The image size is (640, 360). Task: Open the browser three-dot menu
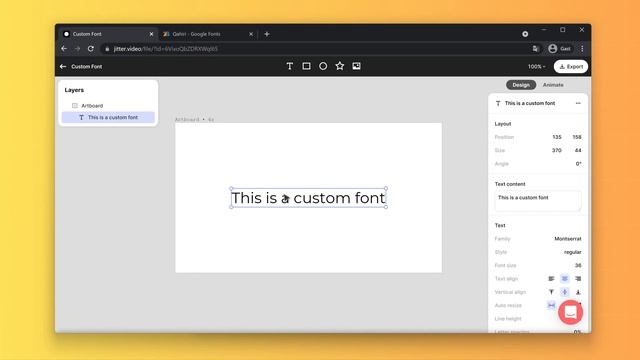pyautogui.click(x=582, y=49)
